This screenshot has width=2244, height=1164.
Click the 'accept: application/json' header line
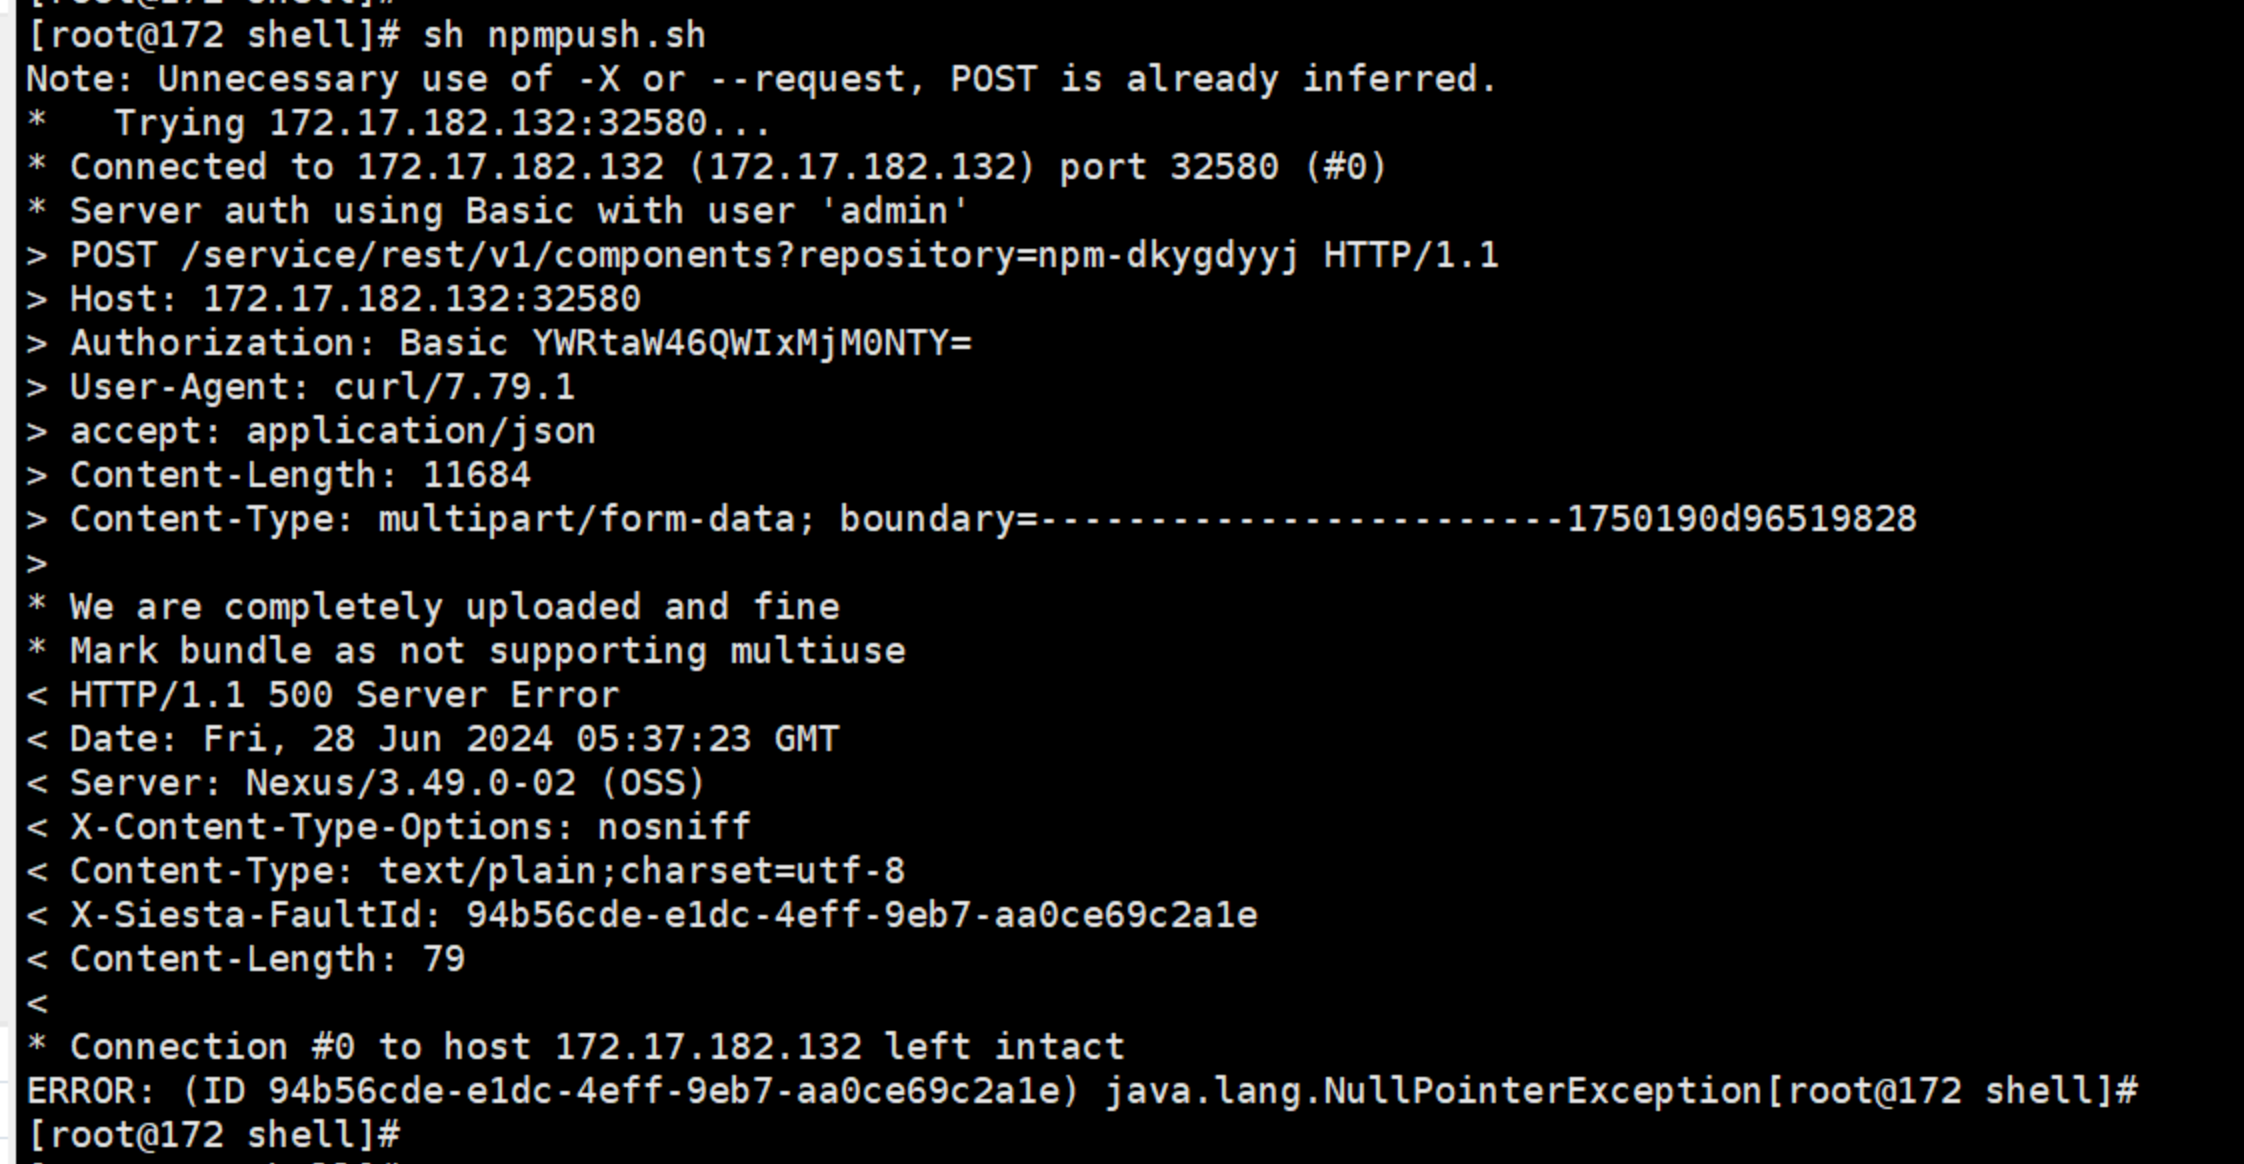pos(311,431)
